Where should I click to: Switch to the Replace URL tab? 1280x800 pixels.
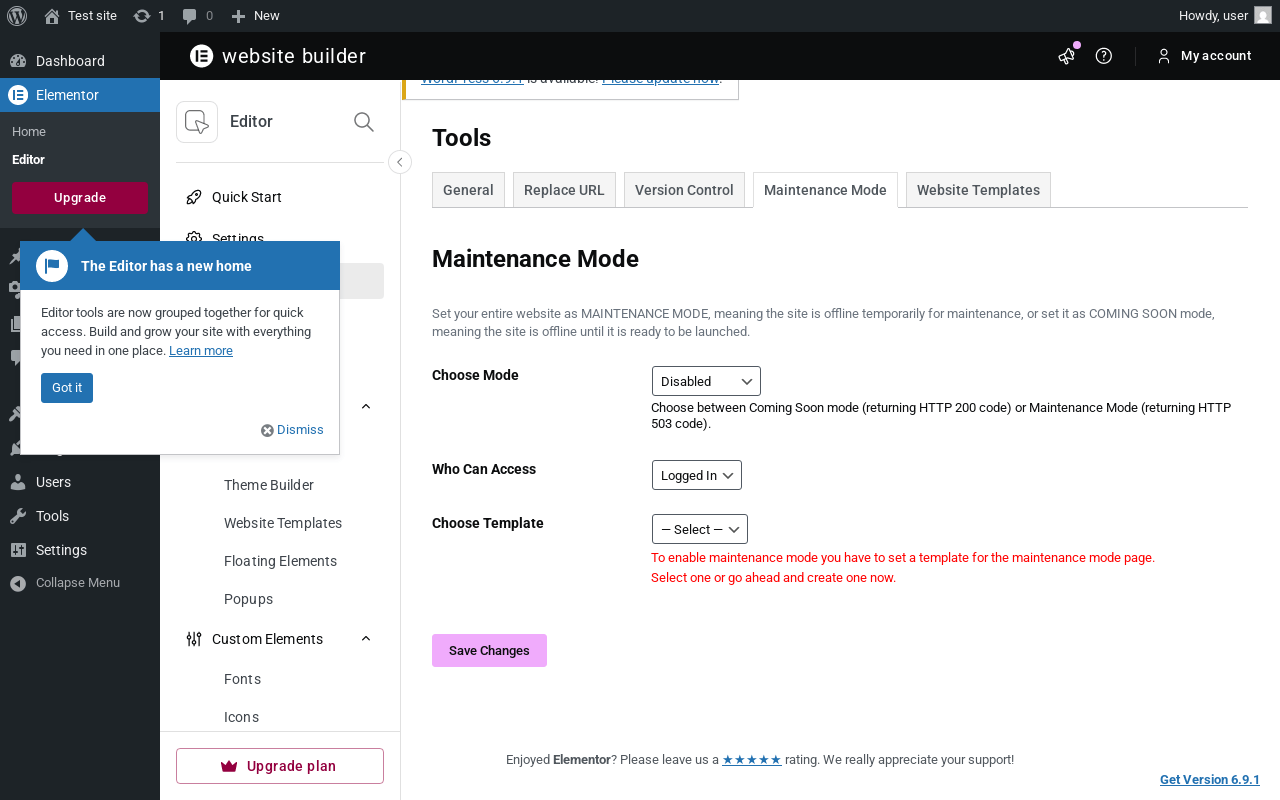point(564,190)
